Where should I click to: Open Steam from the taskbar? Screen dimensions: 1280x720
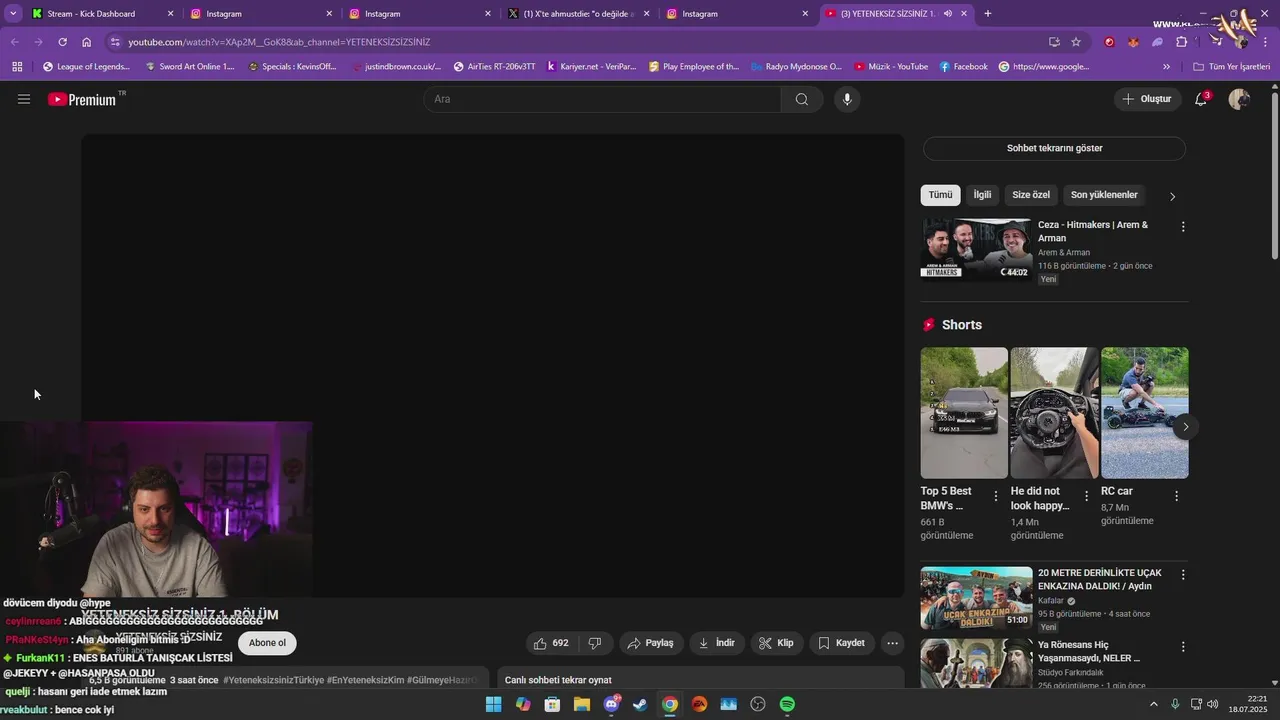point(640,704)
